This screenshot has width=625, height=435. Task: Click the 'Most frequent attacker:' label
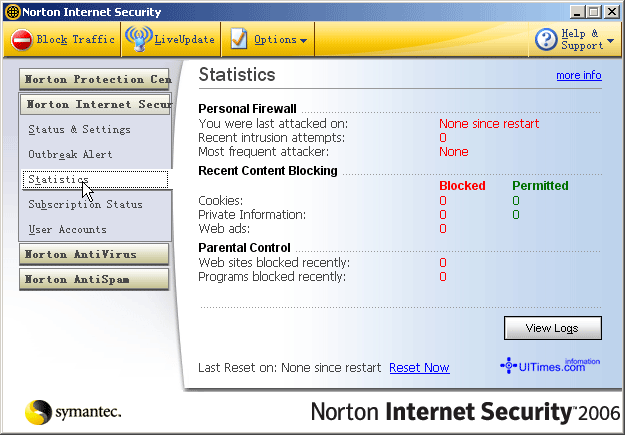pyautogui.click(x=263, y=152)
